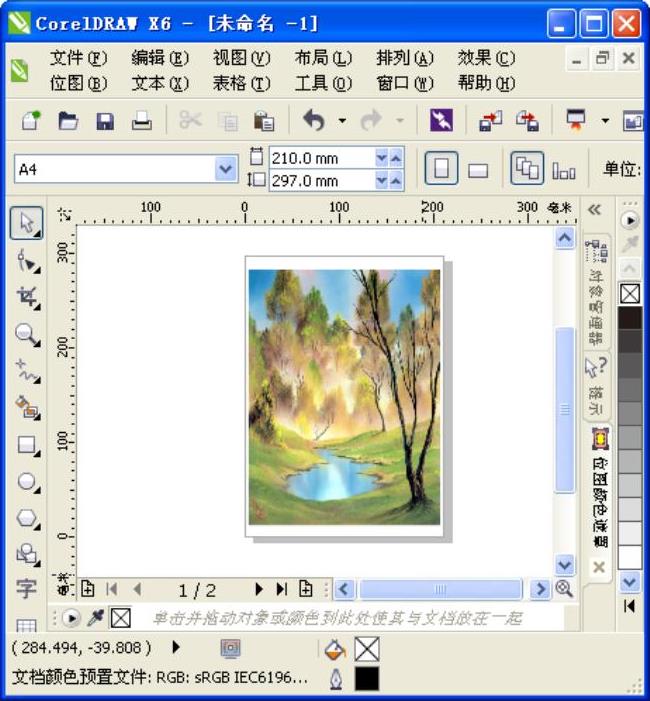Click the black outline color swatch in status bar
Image resolution: width=650 pixels, height=701 pixels.
pos(367,679)
